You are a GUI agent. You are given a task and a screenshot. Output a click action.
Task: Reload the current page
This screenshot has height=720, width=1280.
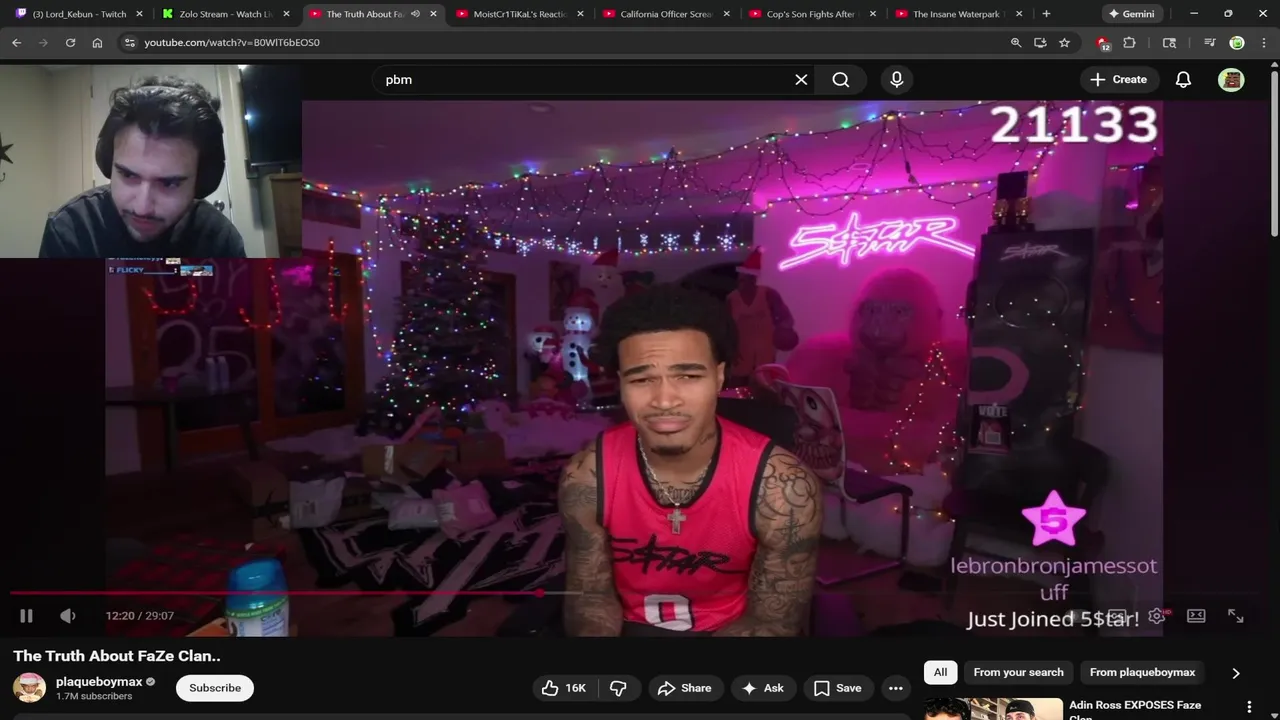70,43
